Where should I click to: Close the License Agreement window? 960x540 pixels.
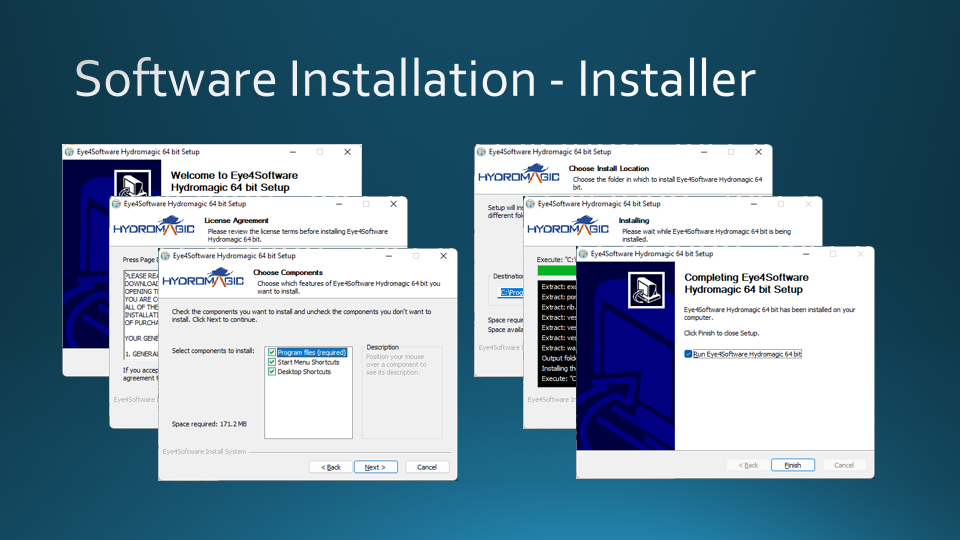394,204
